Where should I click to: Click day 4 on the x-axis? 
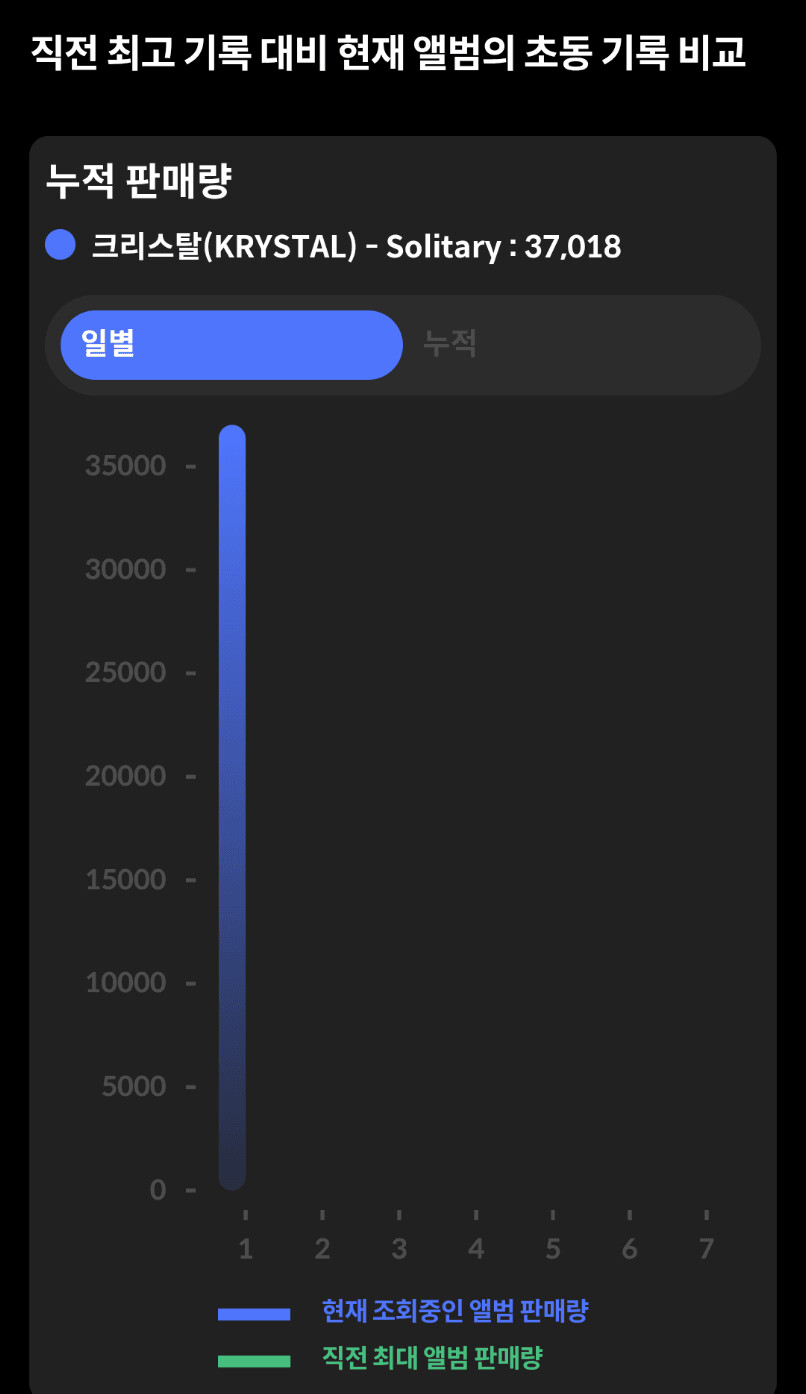point(476,1249)
